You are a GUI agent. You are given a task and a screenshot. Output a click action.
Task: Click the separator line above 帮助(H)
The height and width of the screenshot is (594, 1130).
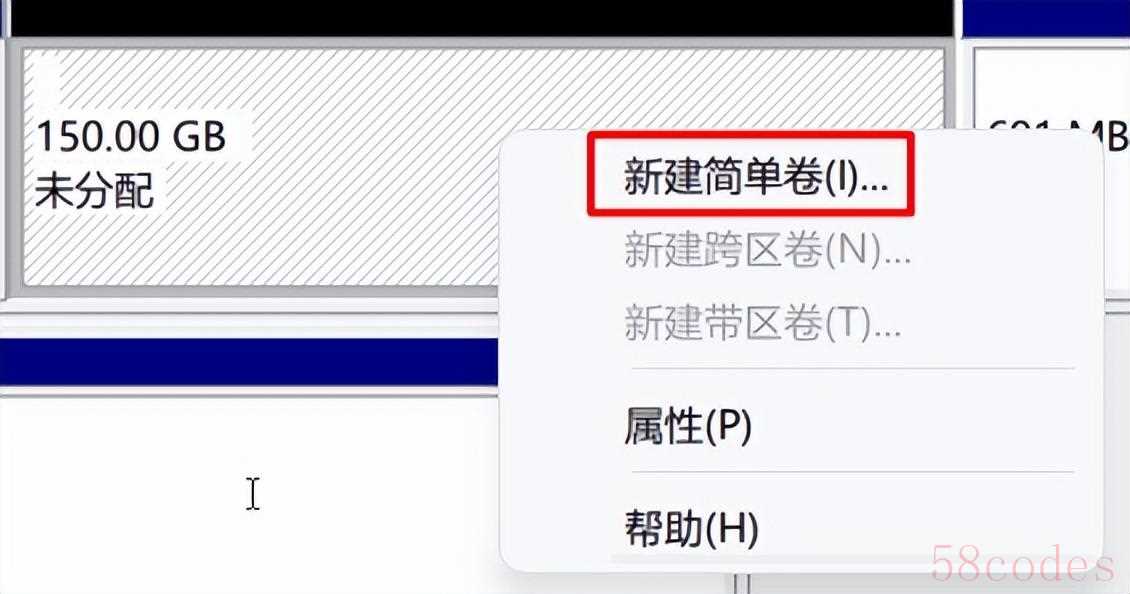pyautogui.click(x=853, y=472)
